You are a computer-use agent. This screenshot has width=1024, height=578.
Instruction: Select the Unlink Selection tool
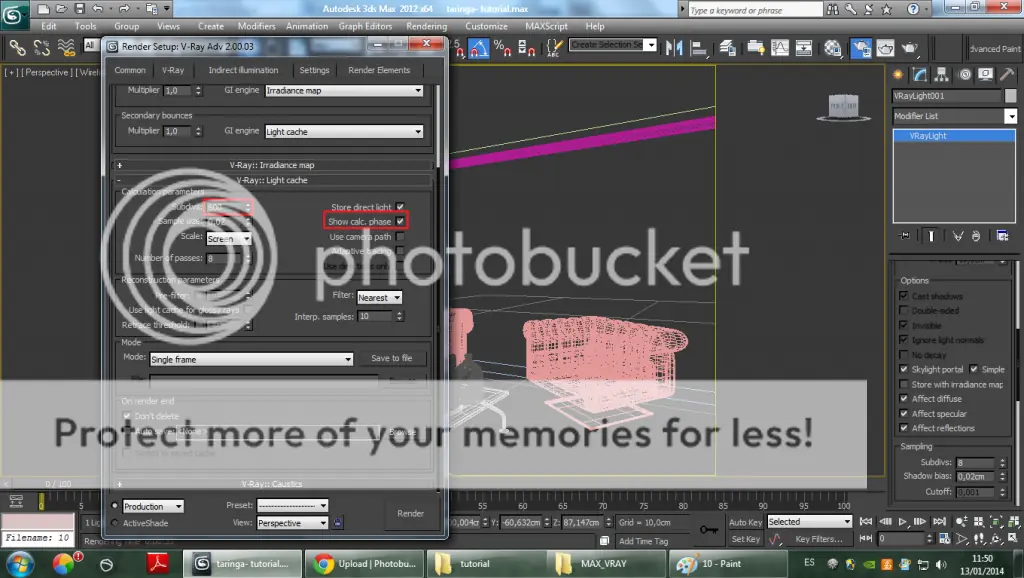pos(42,48)
